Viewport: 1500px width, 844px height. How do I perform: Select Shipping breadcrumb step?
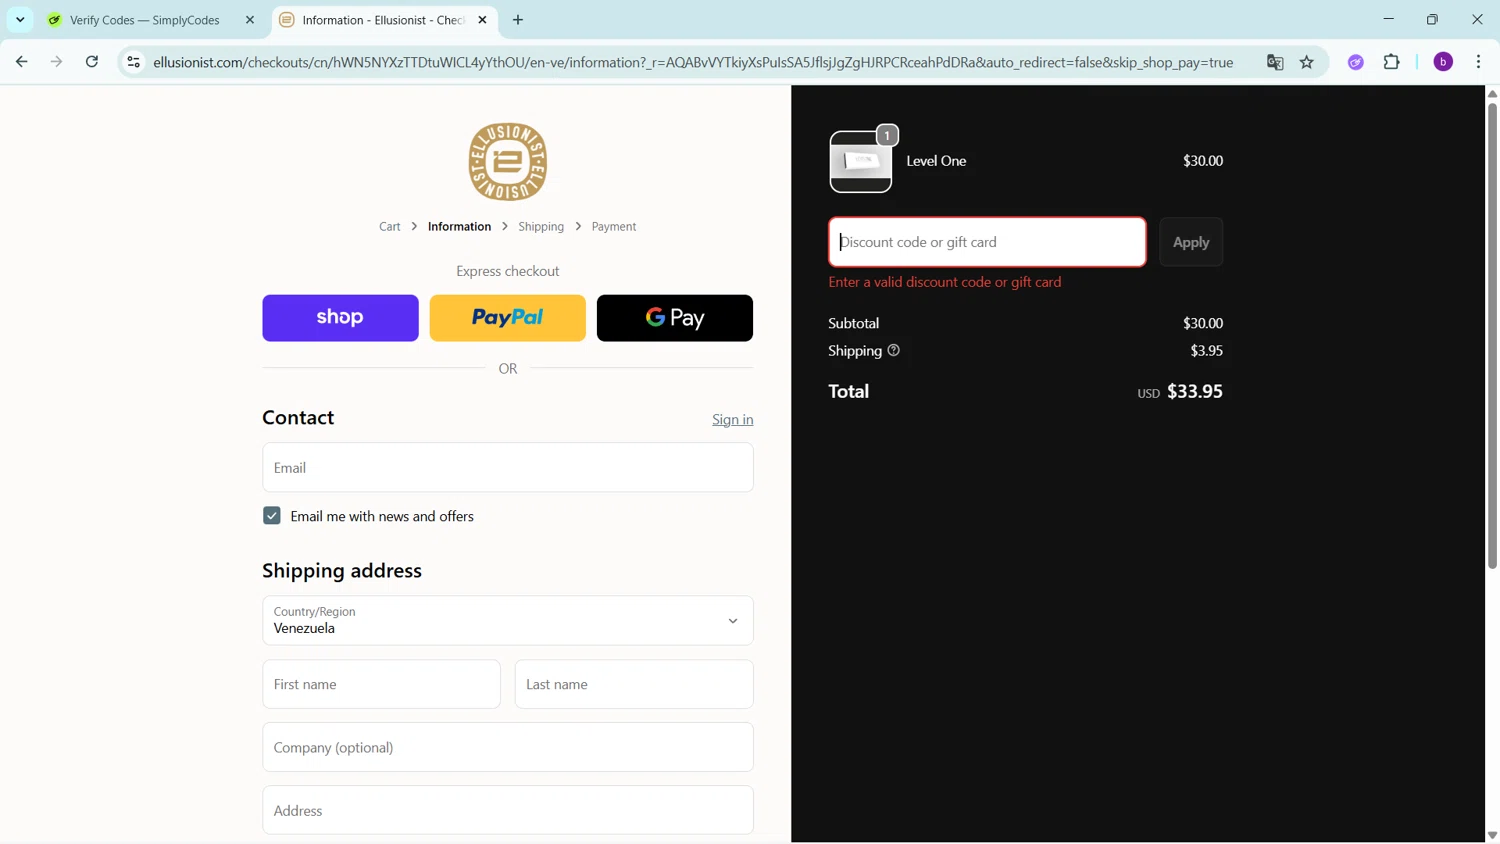coord(541,227)
